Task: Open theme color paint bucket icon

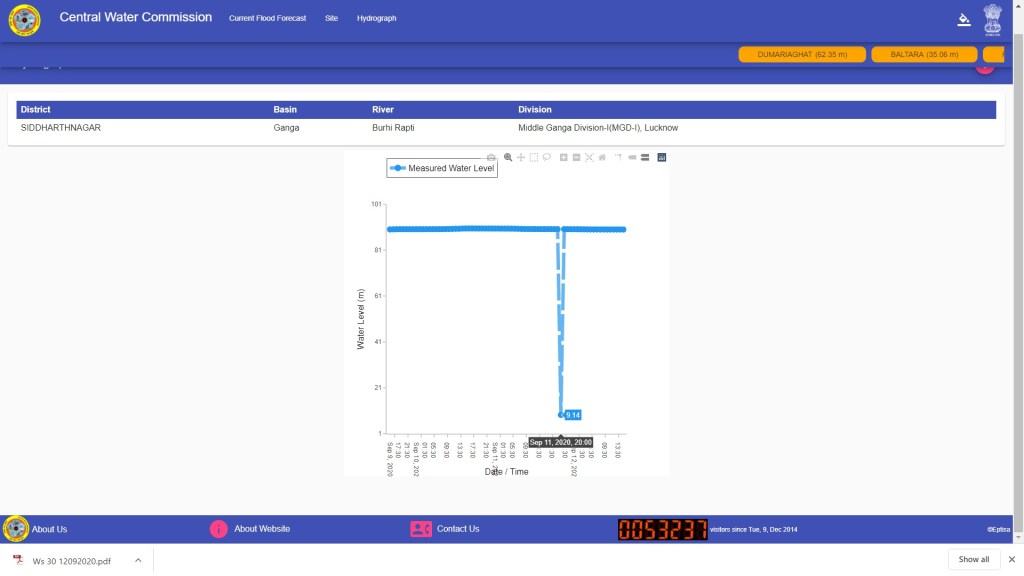Action: pos(964,18)
